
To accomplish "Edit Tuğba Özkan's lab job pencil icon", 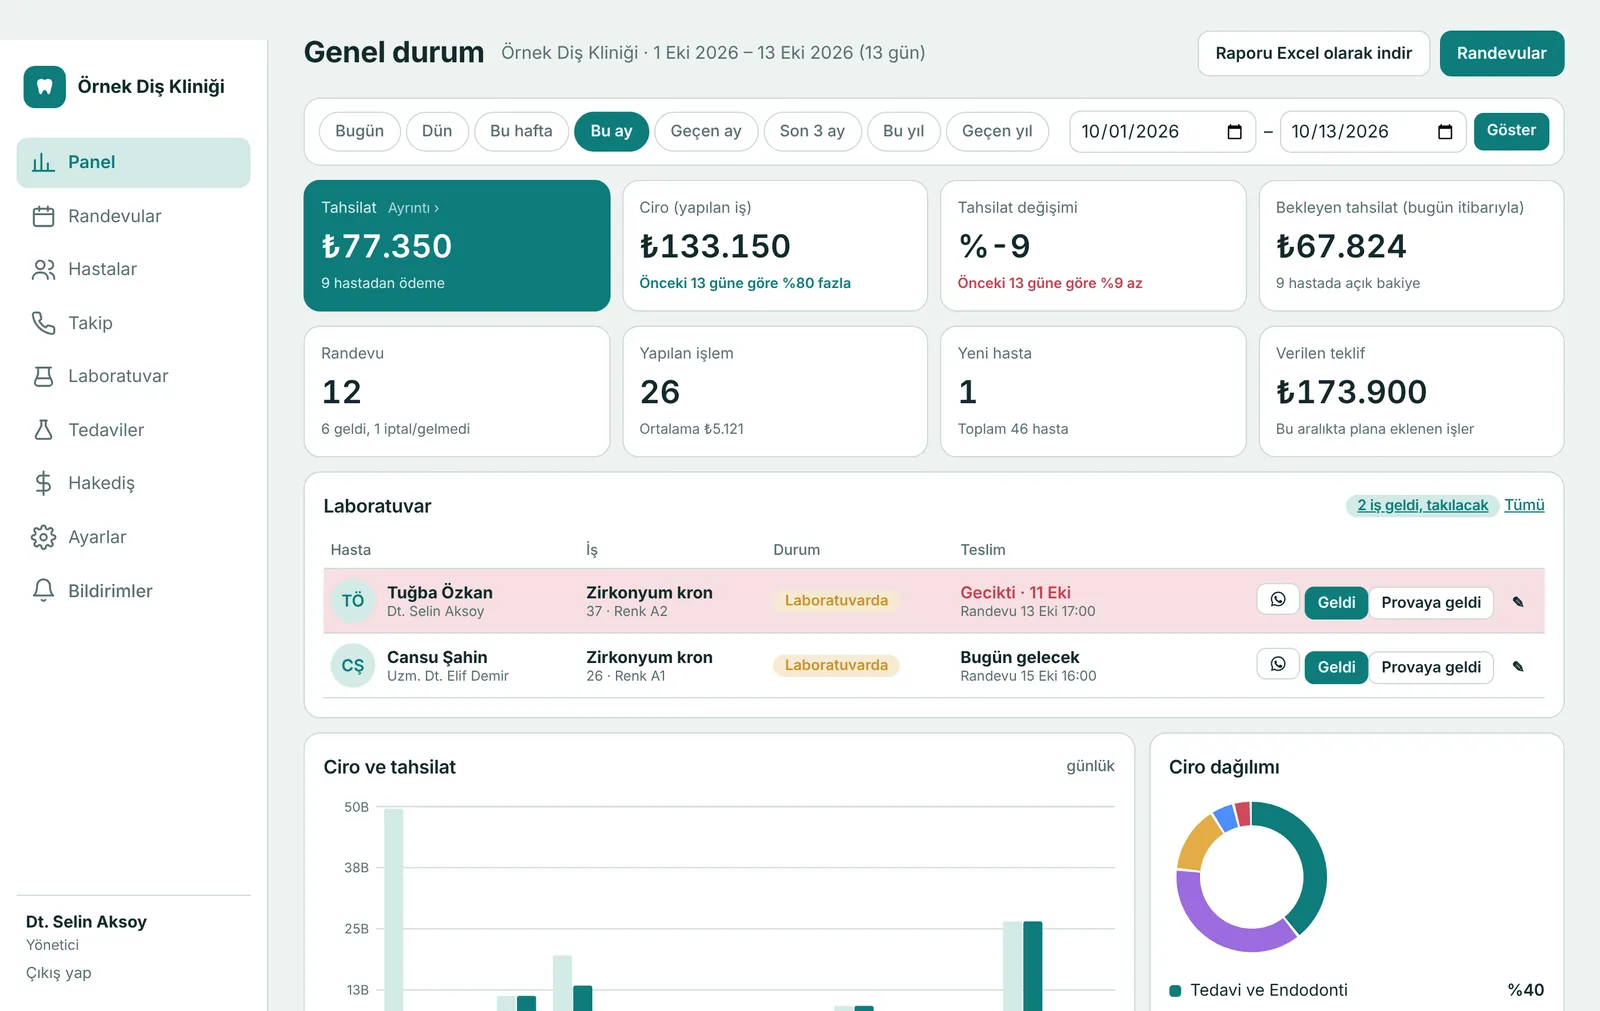I will tap(1518, 602).
